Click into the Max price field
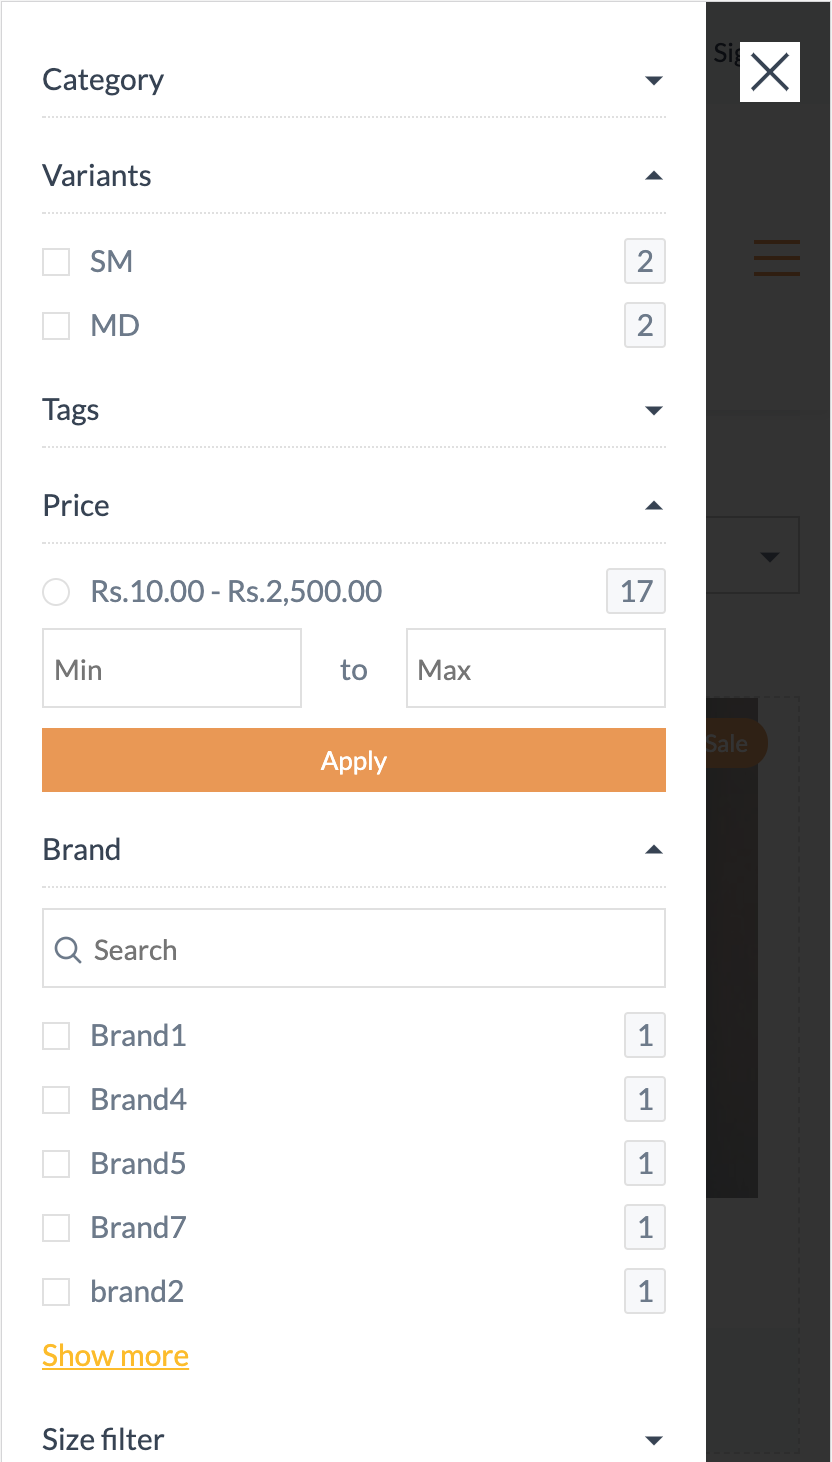 pos(535,669)
